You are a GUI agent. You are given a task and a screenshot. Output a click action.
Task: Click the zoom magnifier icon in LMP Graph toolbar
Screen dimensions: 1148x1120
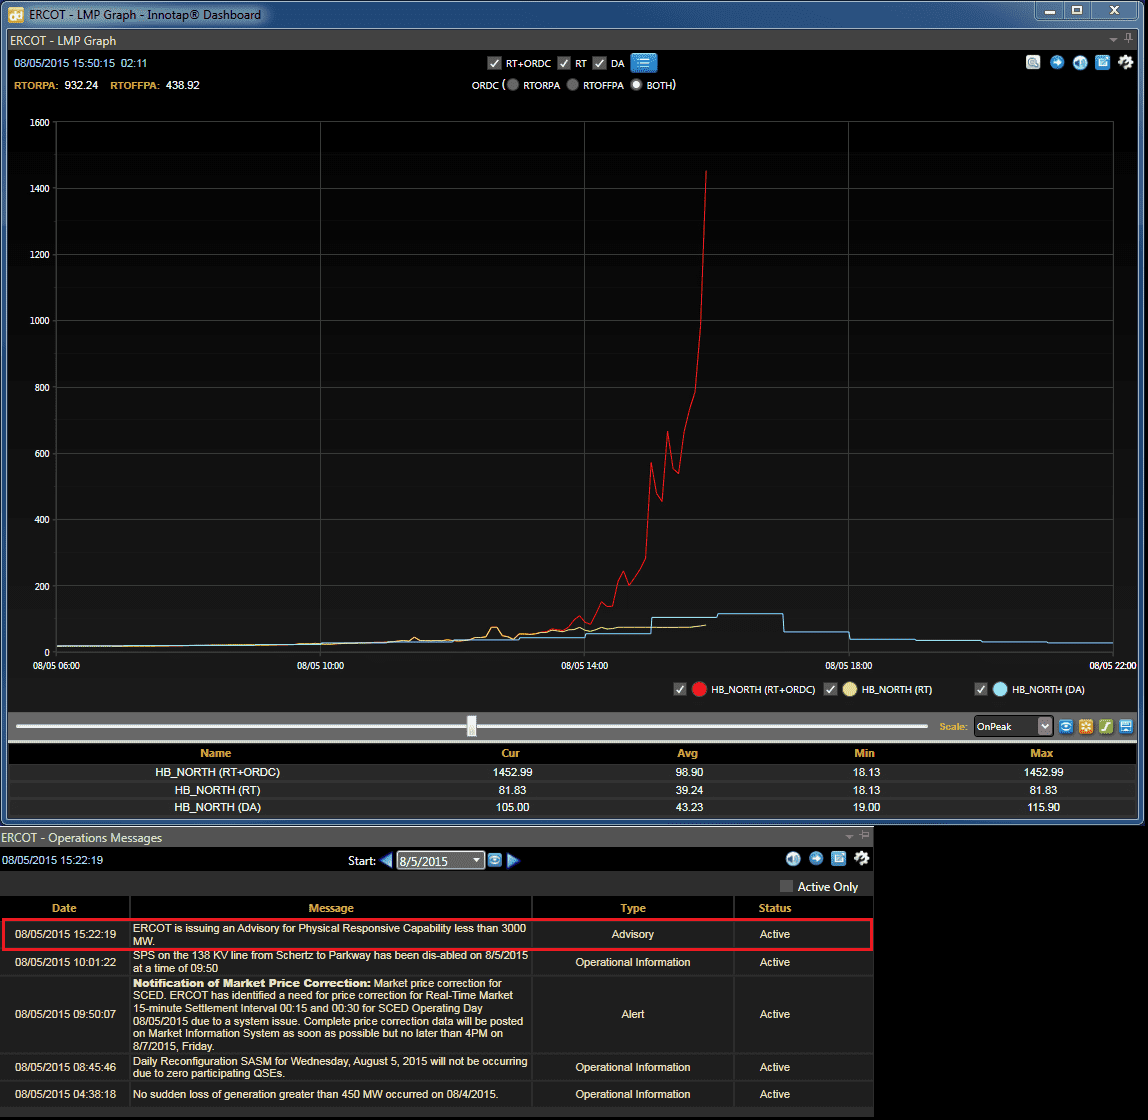click(x=1032, y=63)
